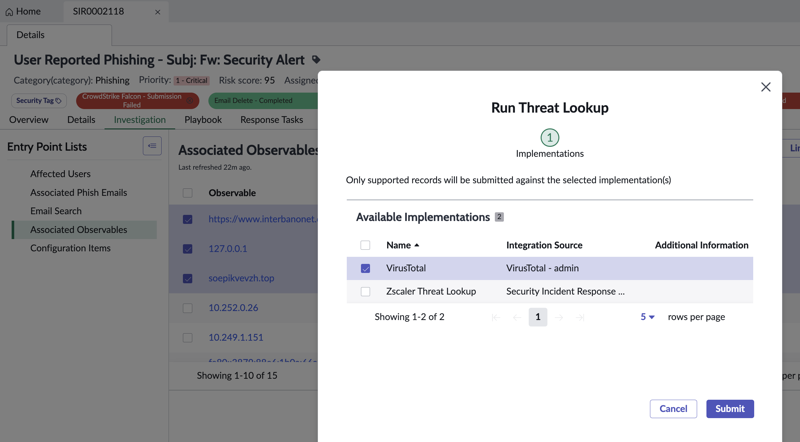Cancel the threat lookup dialog
800x442 pixels.
pyautogui.click(x=673, y=409)
